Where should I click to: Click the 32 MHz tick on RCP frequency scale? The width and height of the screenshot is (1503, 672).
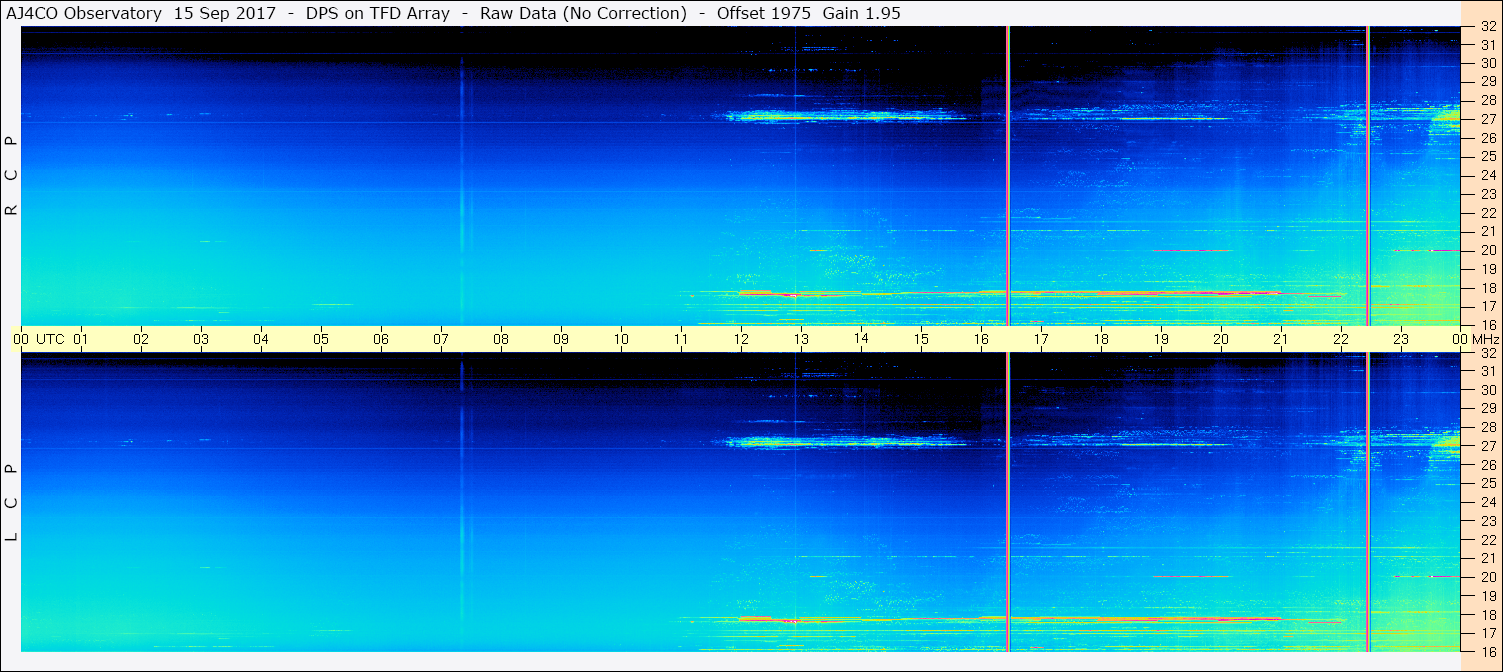1487,26
